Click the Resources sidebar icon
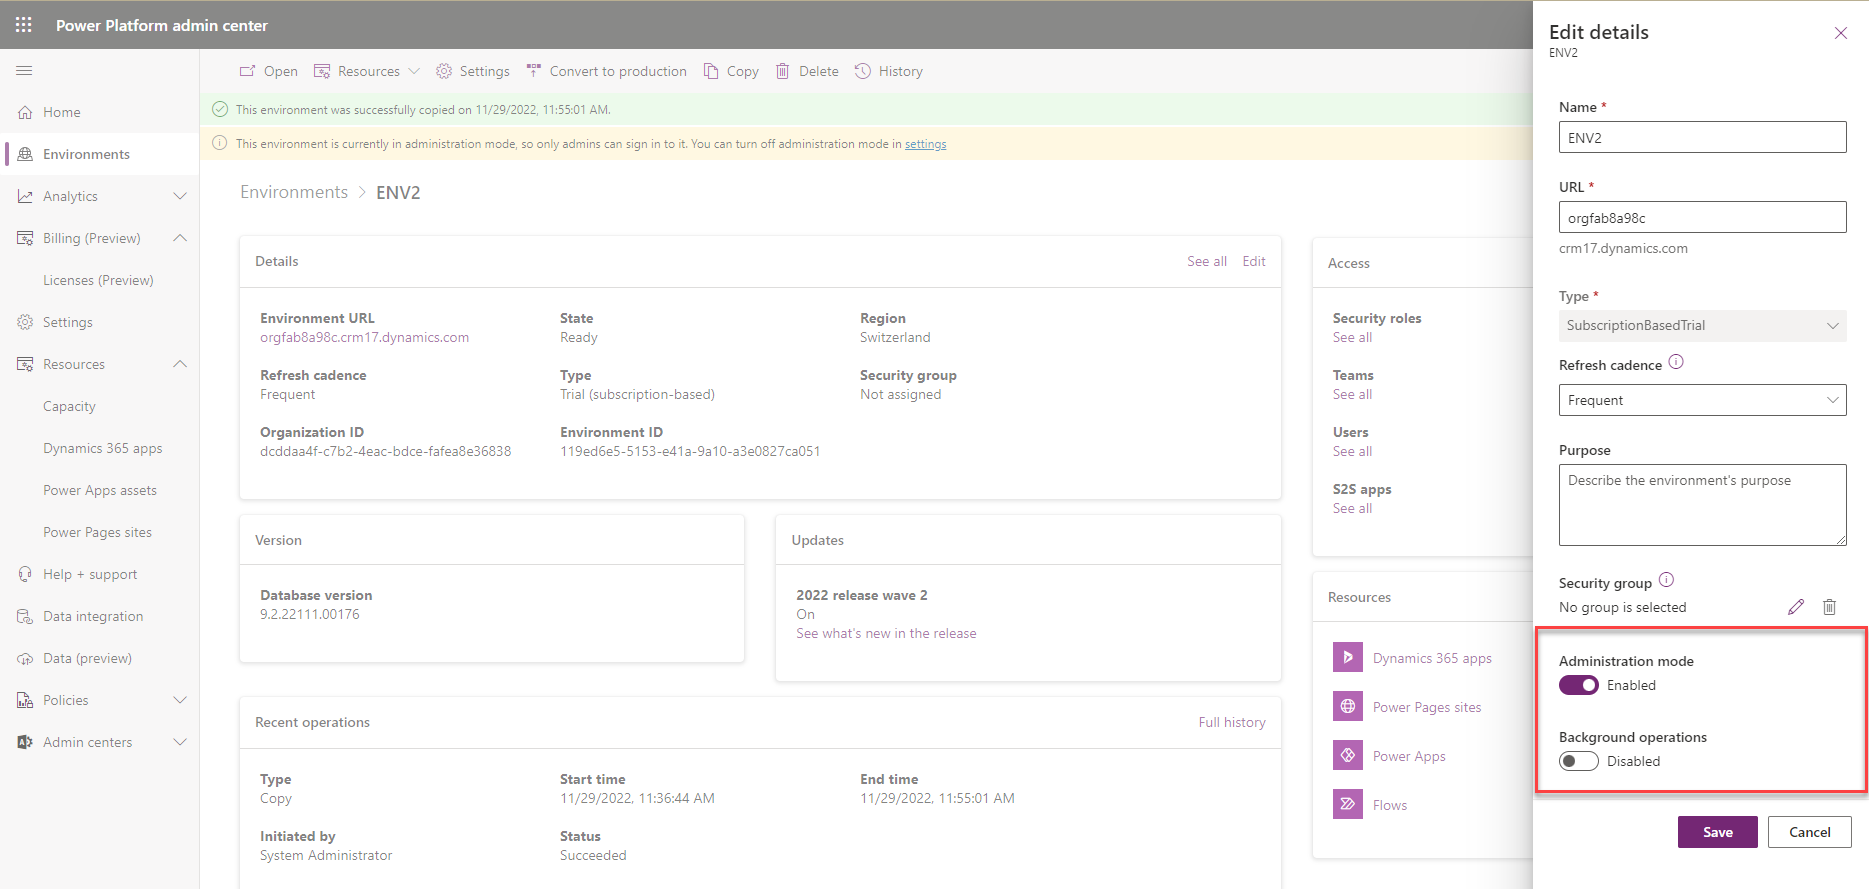 point(25,365)
